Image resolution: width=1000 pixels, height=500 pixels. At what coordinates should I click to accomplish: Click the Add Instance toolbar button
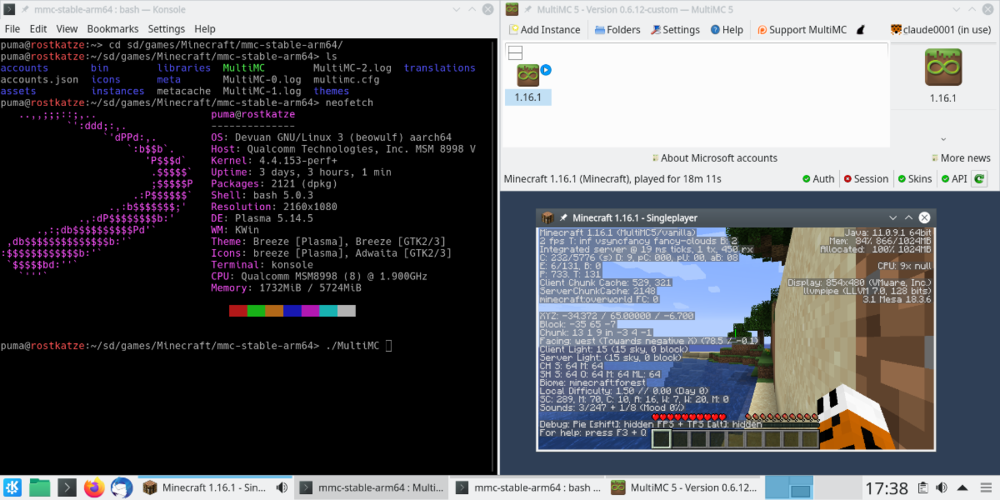pyautogui.click(x=543, y=30)
